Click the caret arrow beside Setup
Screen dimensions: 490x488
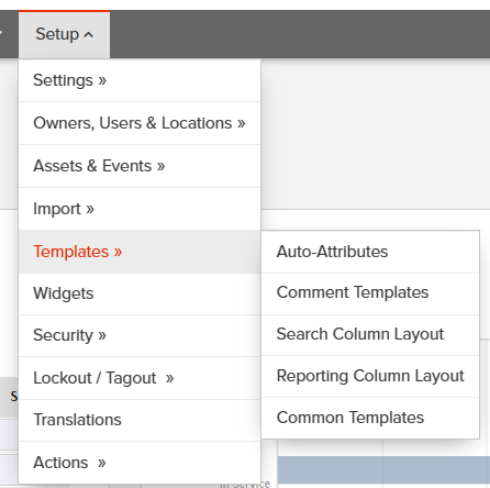click(x=88, y=35)
